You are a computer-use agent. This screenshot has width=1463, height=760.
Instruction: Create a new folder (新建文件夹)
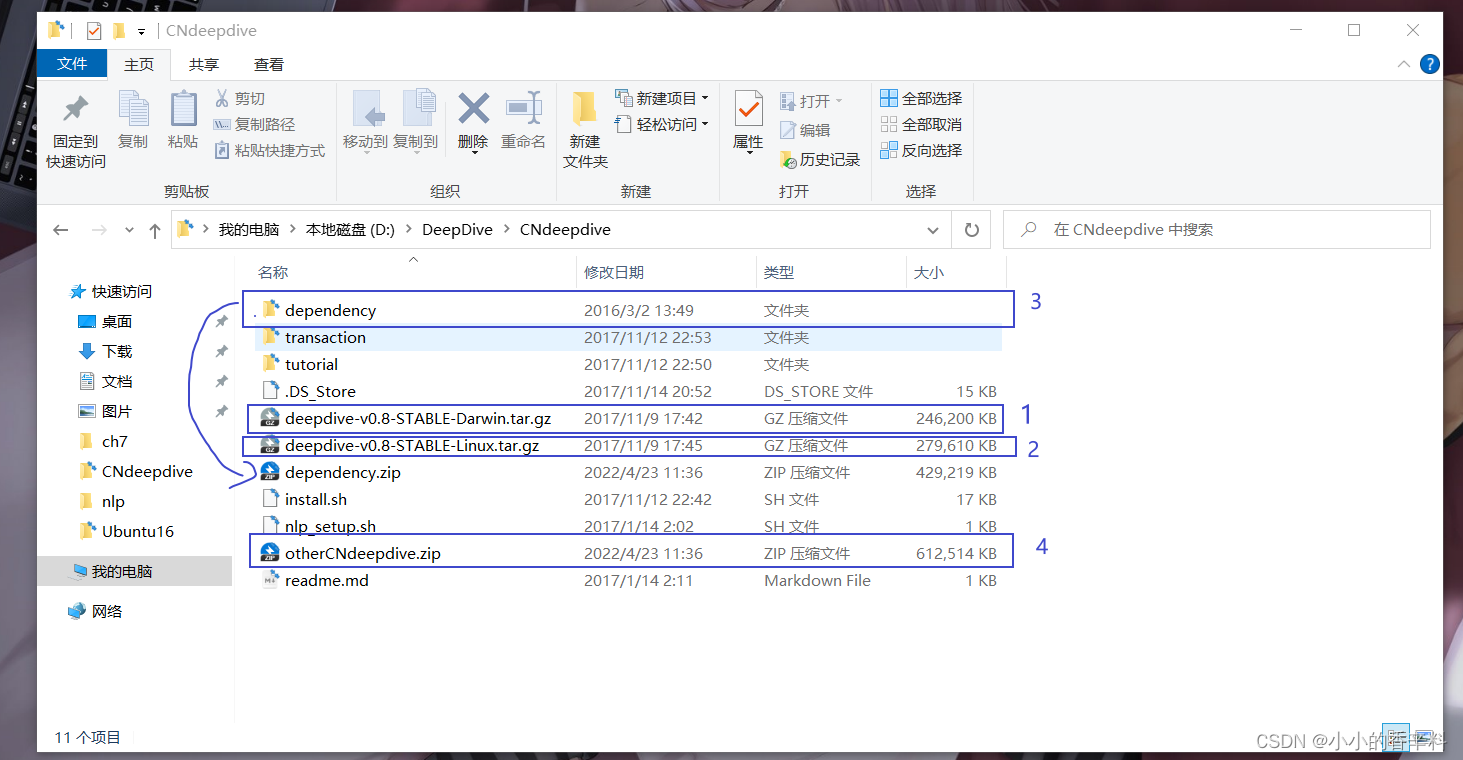point(583,128)
